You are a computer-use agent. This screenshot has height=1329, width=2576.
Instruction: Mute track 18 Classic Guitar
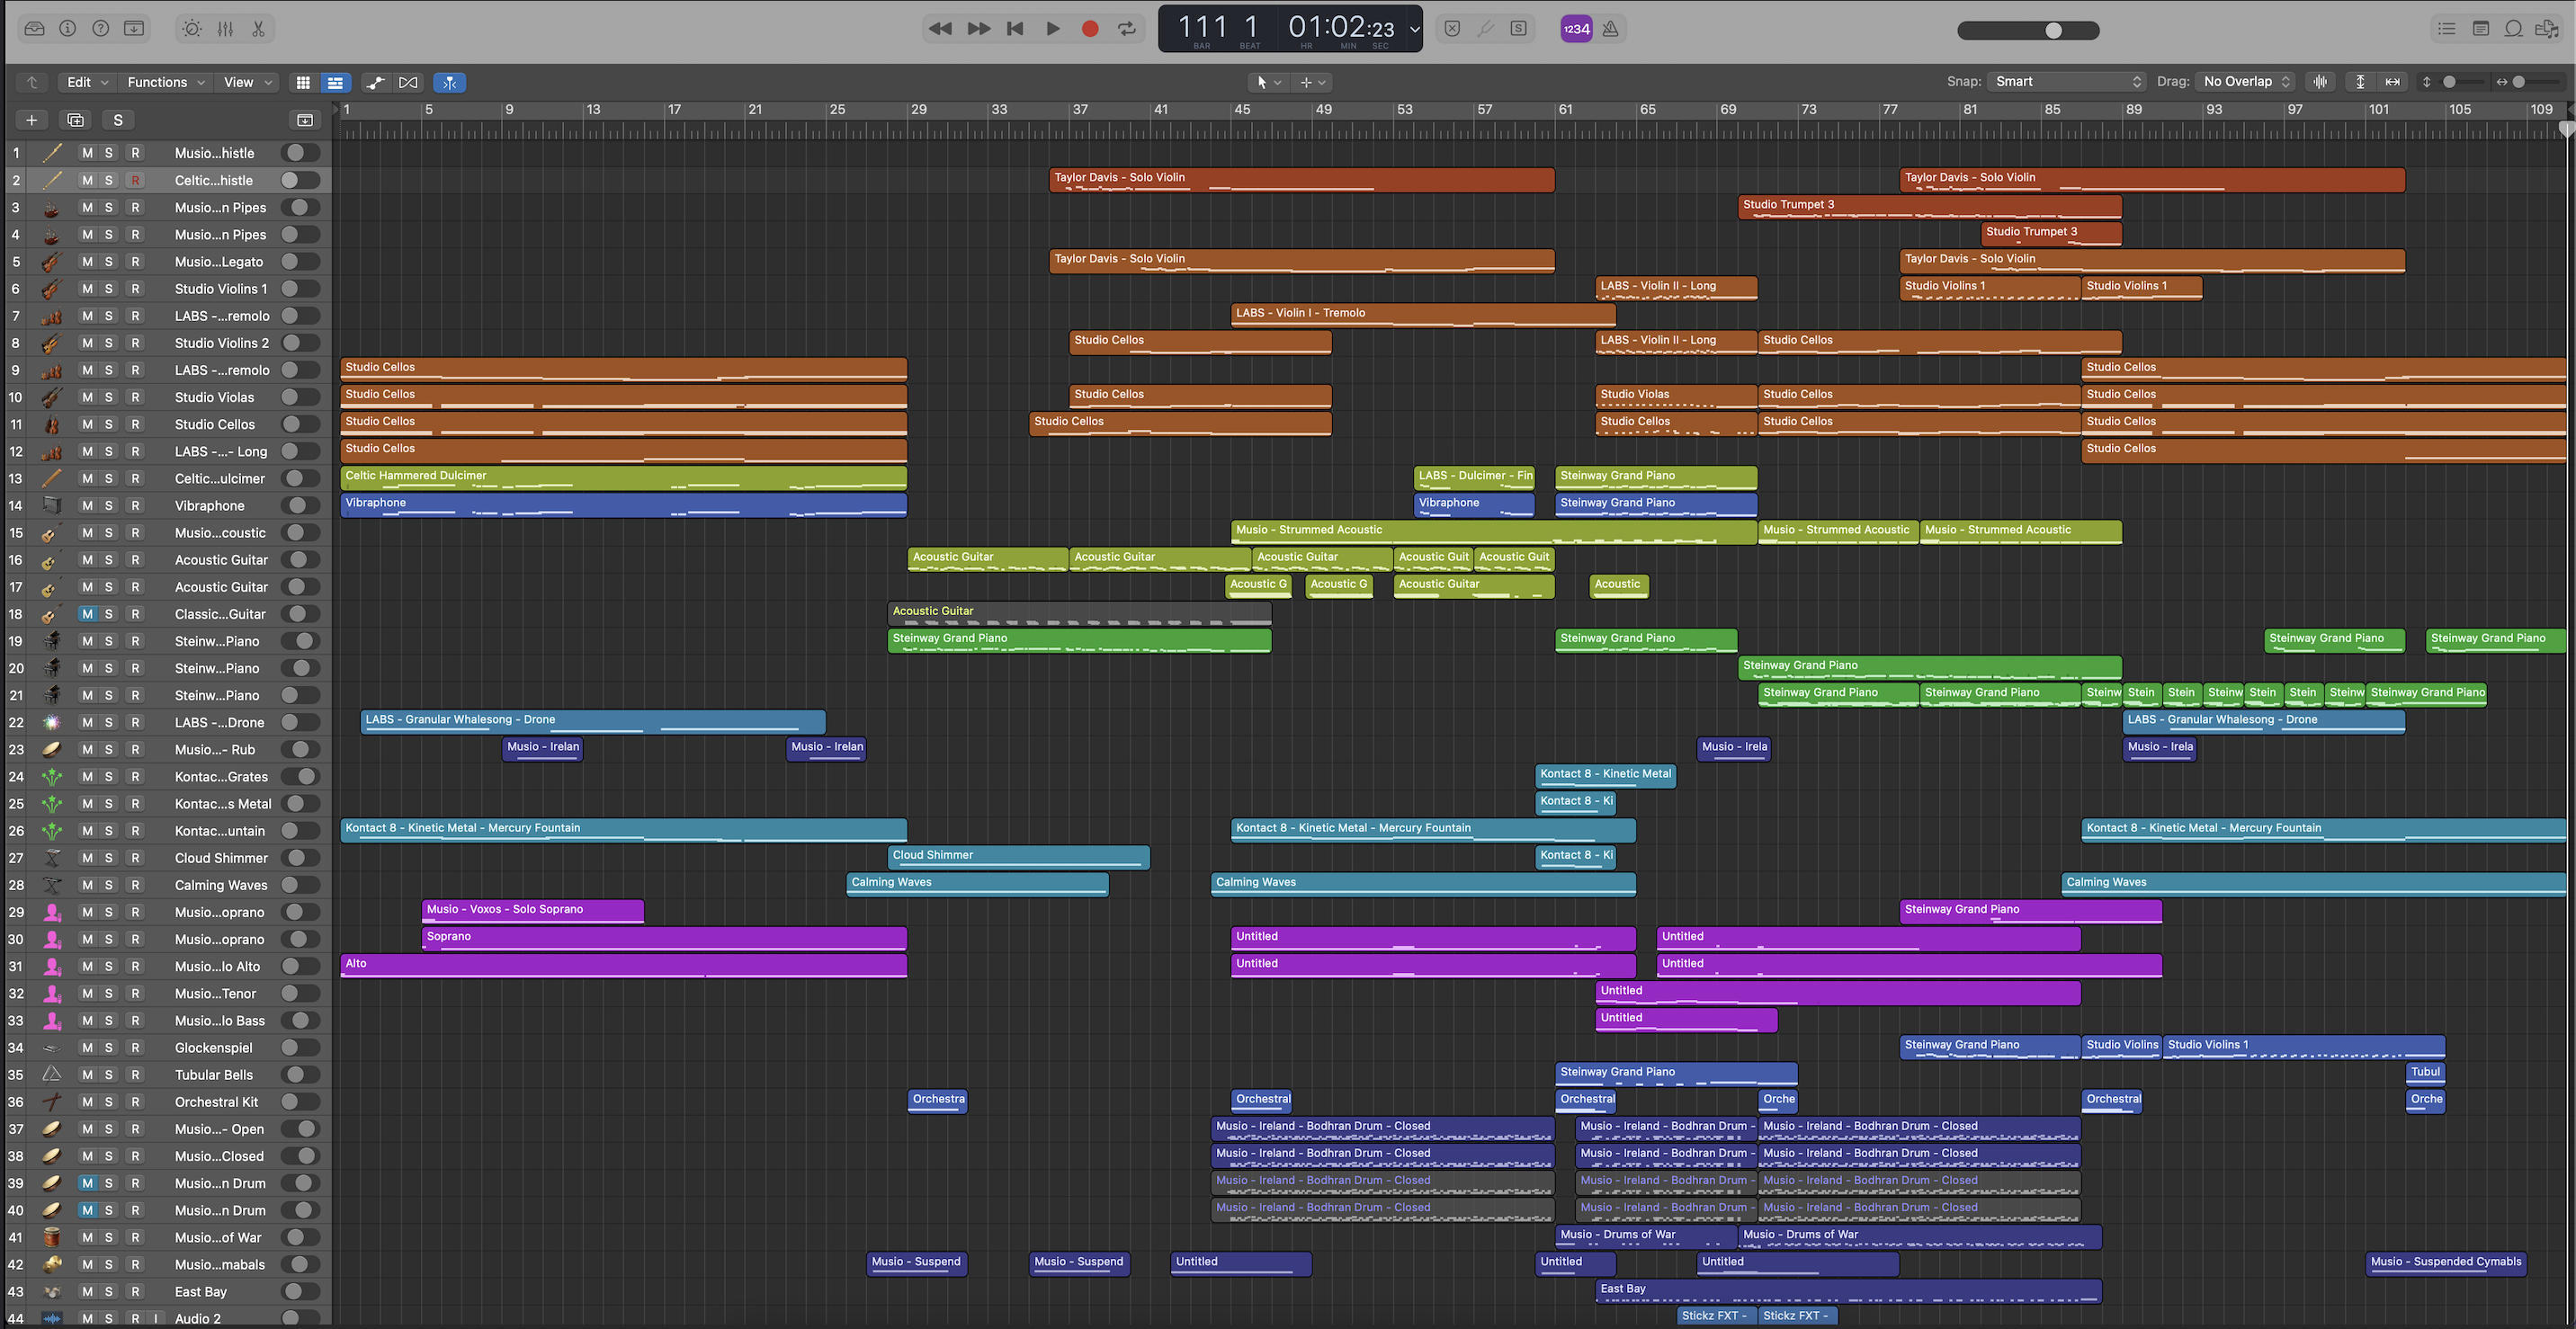[x=87, y=614]
